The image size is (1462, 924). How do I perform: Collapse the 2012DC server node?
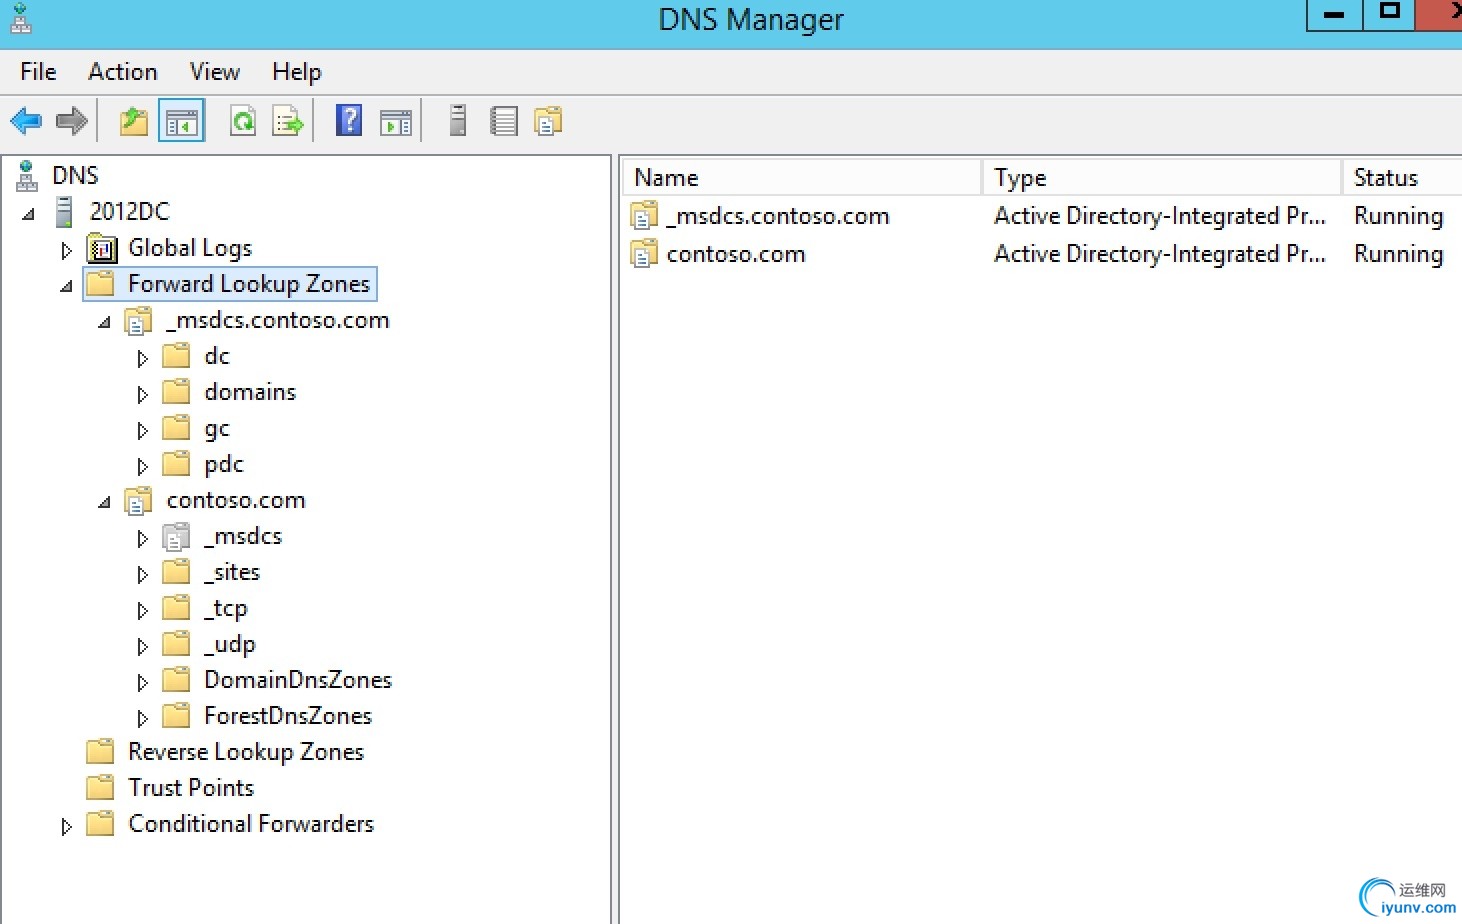pyautogui.click(x=29, y=213)
